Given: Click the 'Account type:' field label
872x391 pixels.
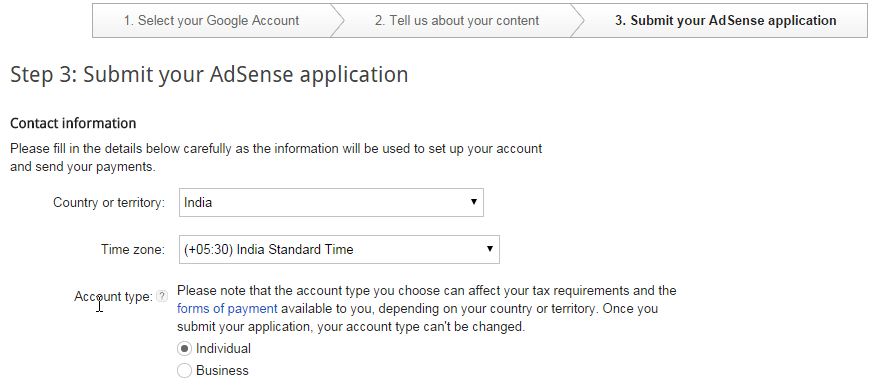Looking at the screenshot, I should (113, 296).
